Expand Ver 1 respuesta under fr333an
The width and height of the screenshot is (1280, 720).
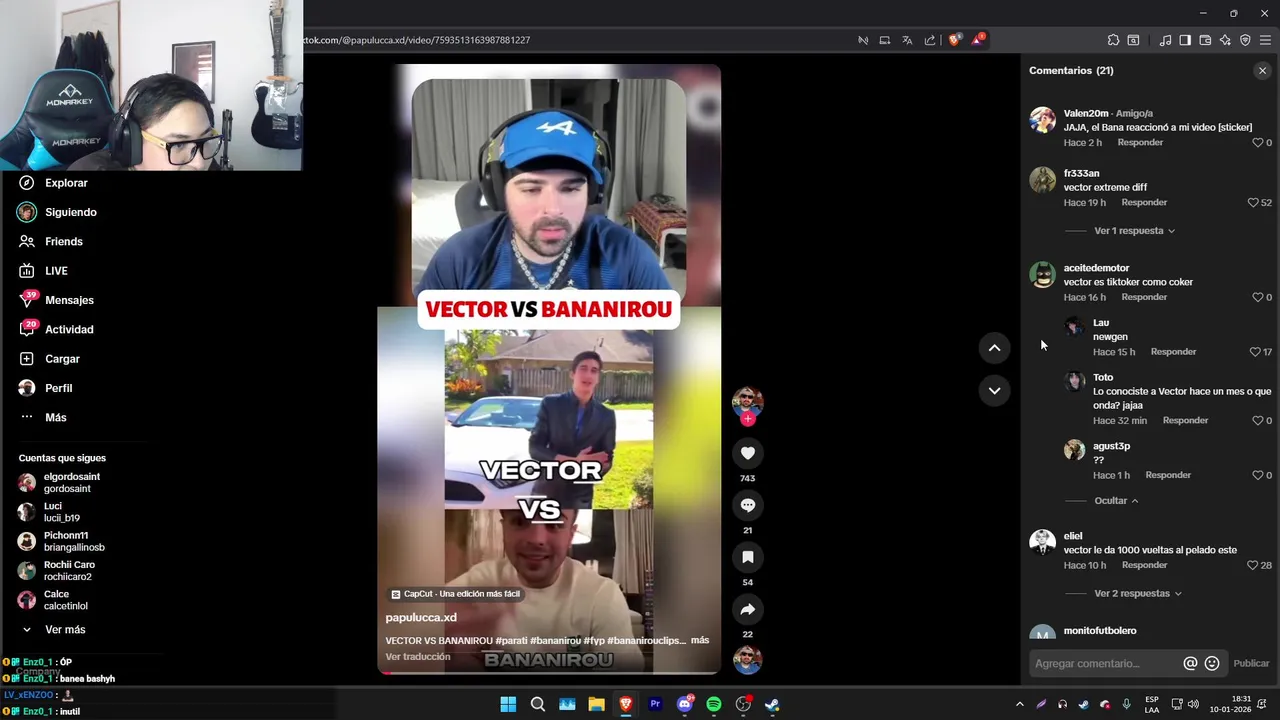click(1134, 231)
